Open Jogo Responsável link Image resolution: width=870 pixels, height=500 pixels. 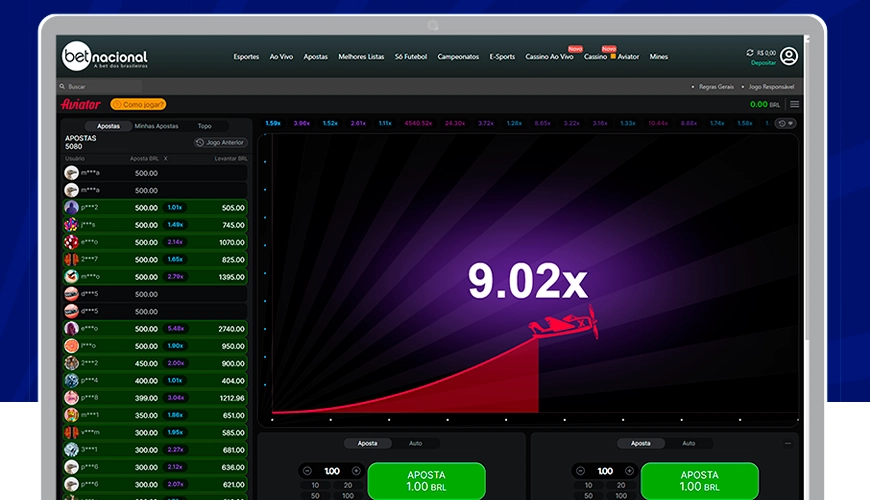(771, 87)
